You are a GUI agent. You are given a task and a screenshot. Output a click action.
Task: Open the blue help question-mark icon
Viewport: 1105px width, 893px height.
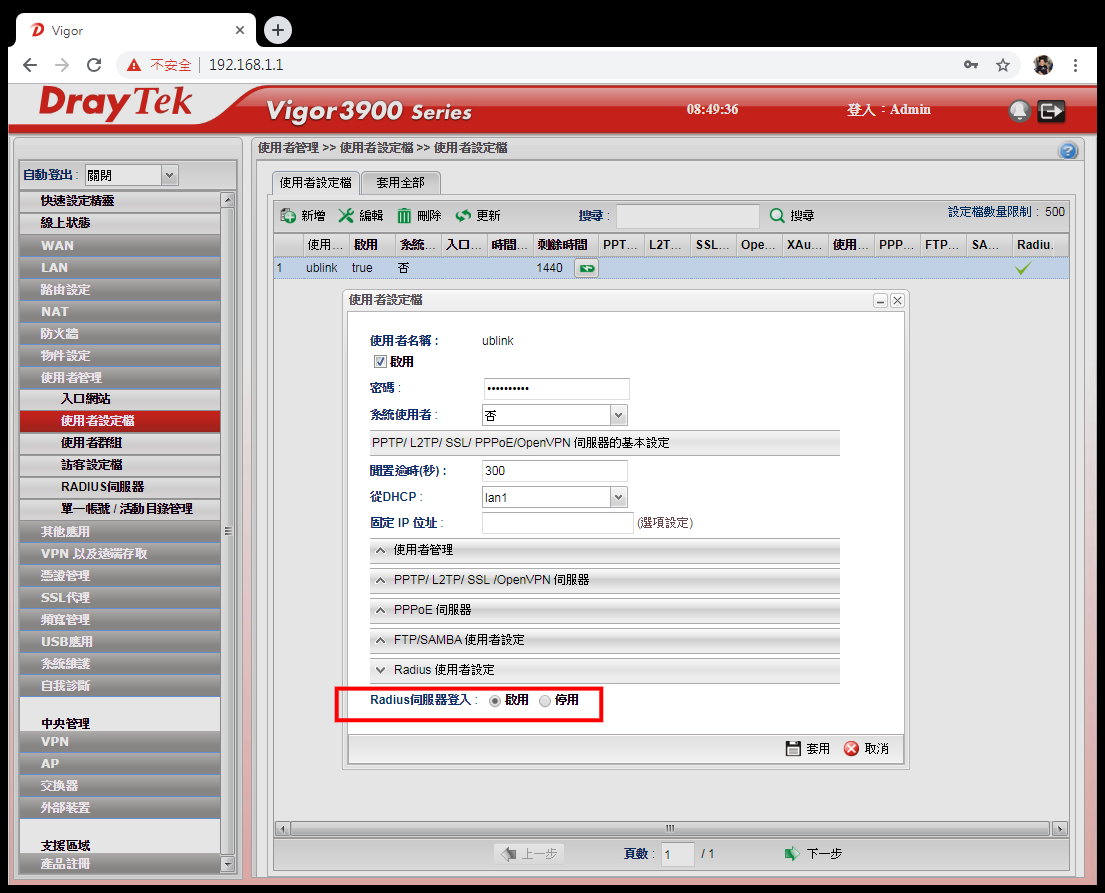[x=1067, y=151]
